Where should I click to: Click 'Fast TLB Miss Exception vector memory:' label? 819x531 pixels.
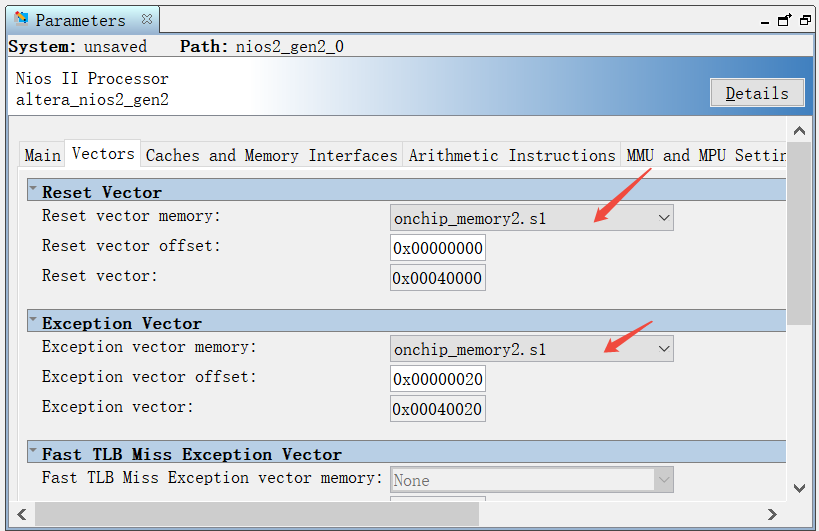(x=212, y=477)
